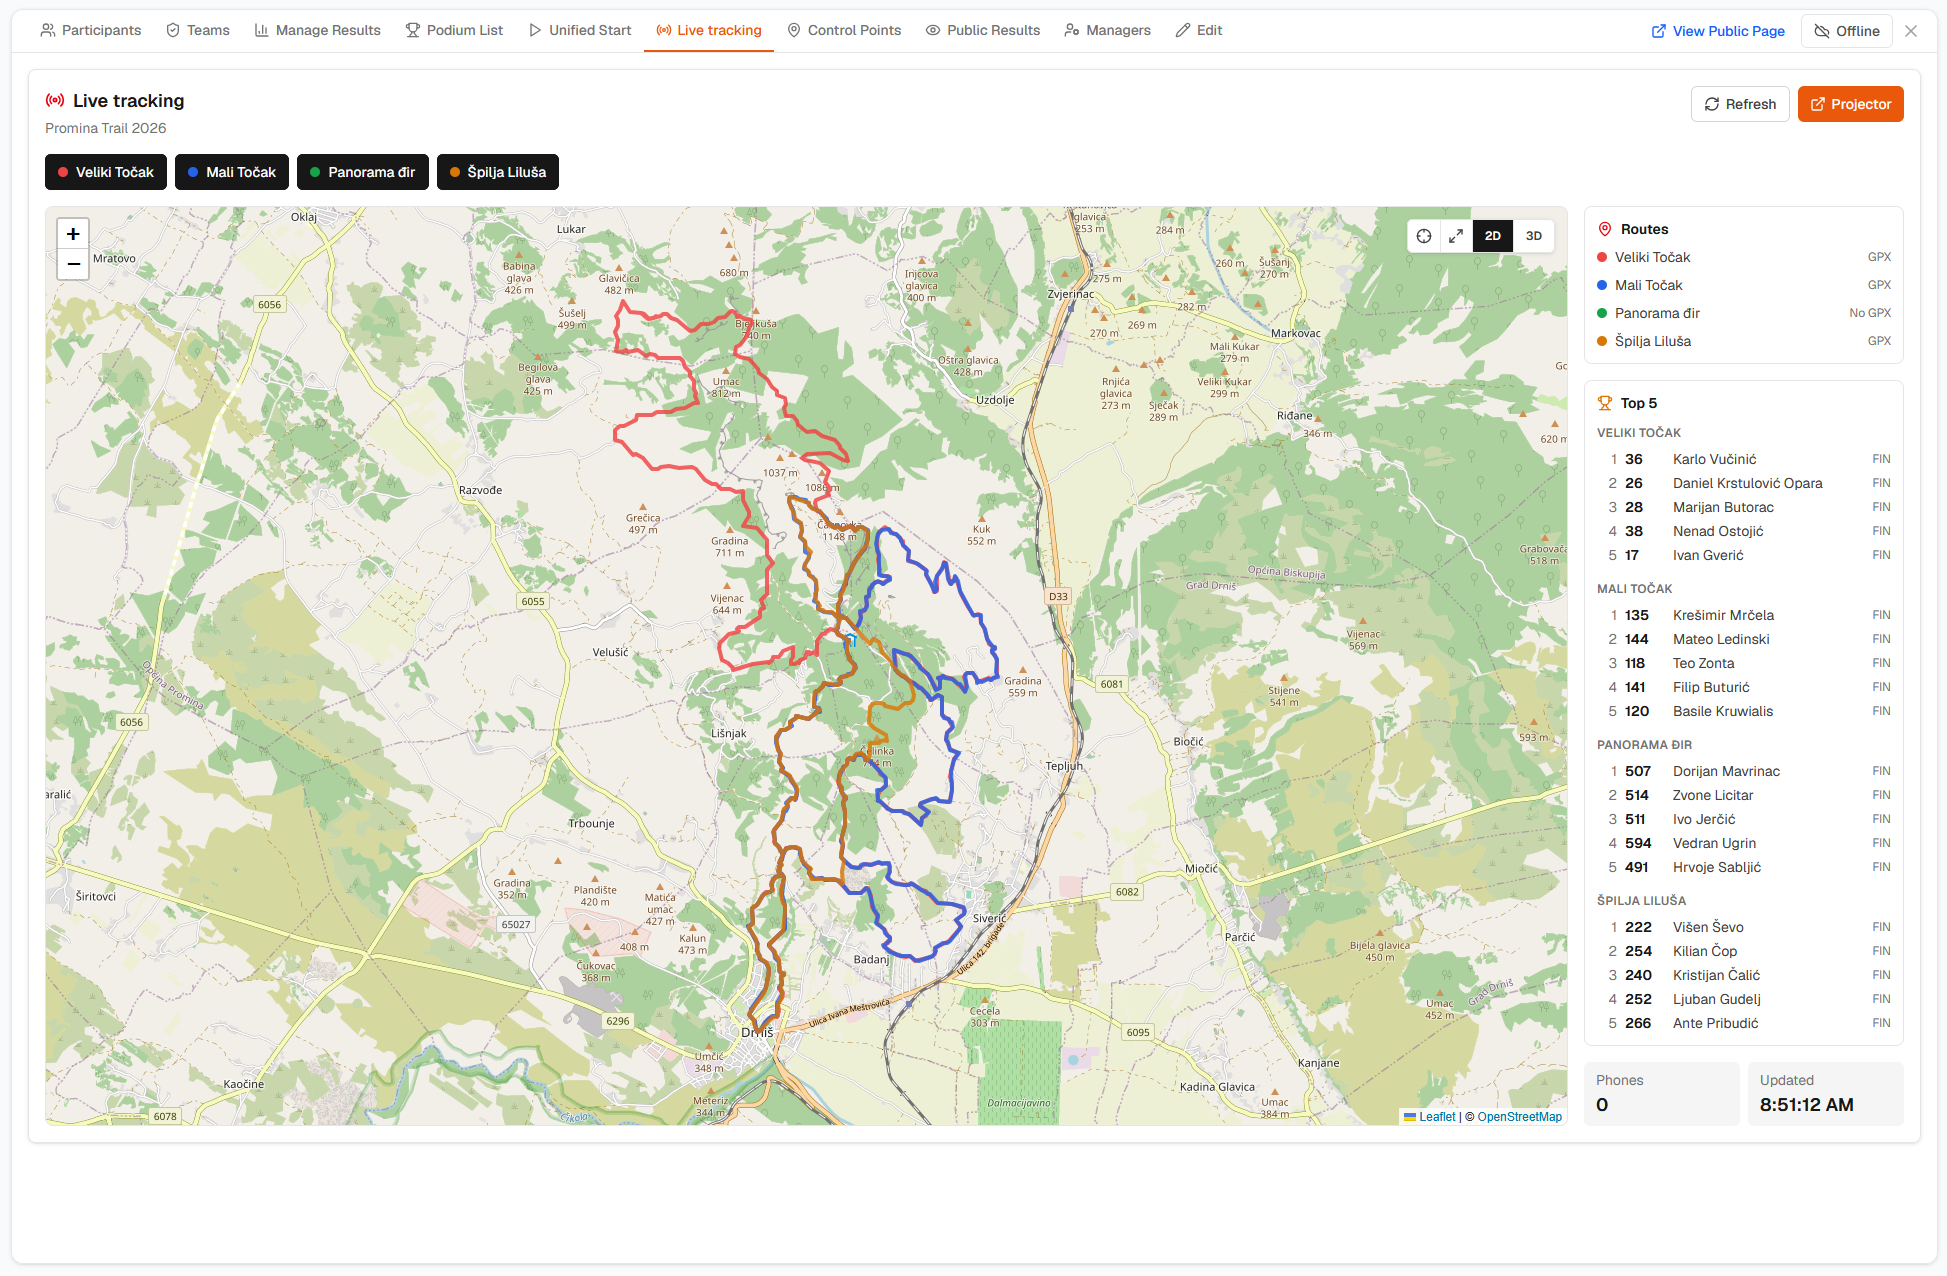Select runner Kilian Čop
The height and width of the screenshot is (1276, 1947).
[x=1744, y=951]
